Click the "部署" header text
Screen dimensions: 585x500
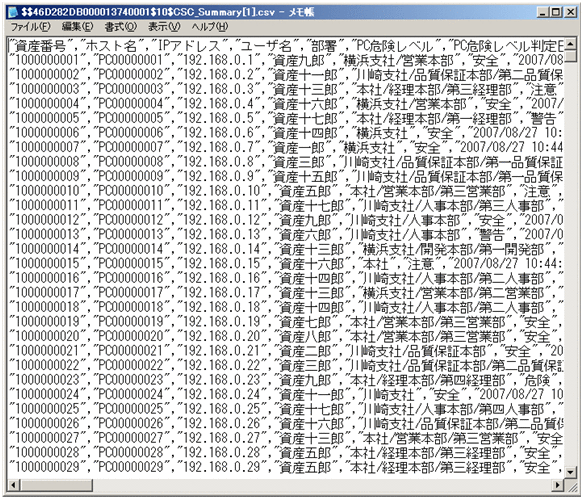tap(324, 46)
